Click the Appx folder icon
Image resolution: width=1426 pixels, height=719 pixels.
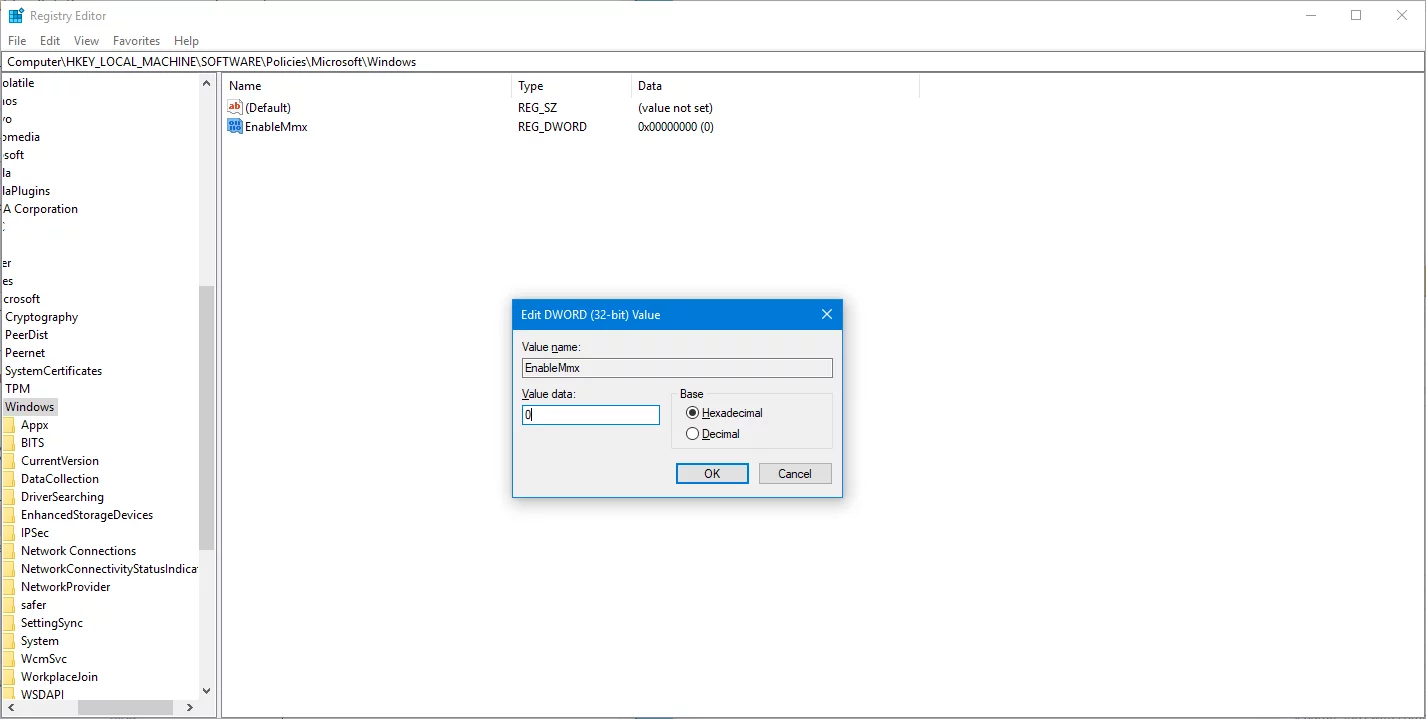pos(8,425)
